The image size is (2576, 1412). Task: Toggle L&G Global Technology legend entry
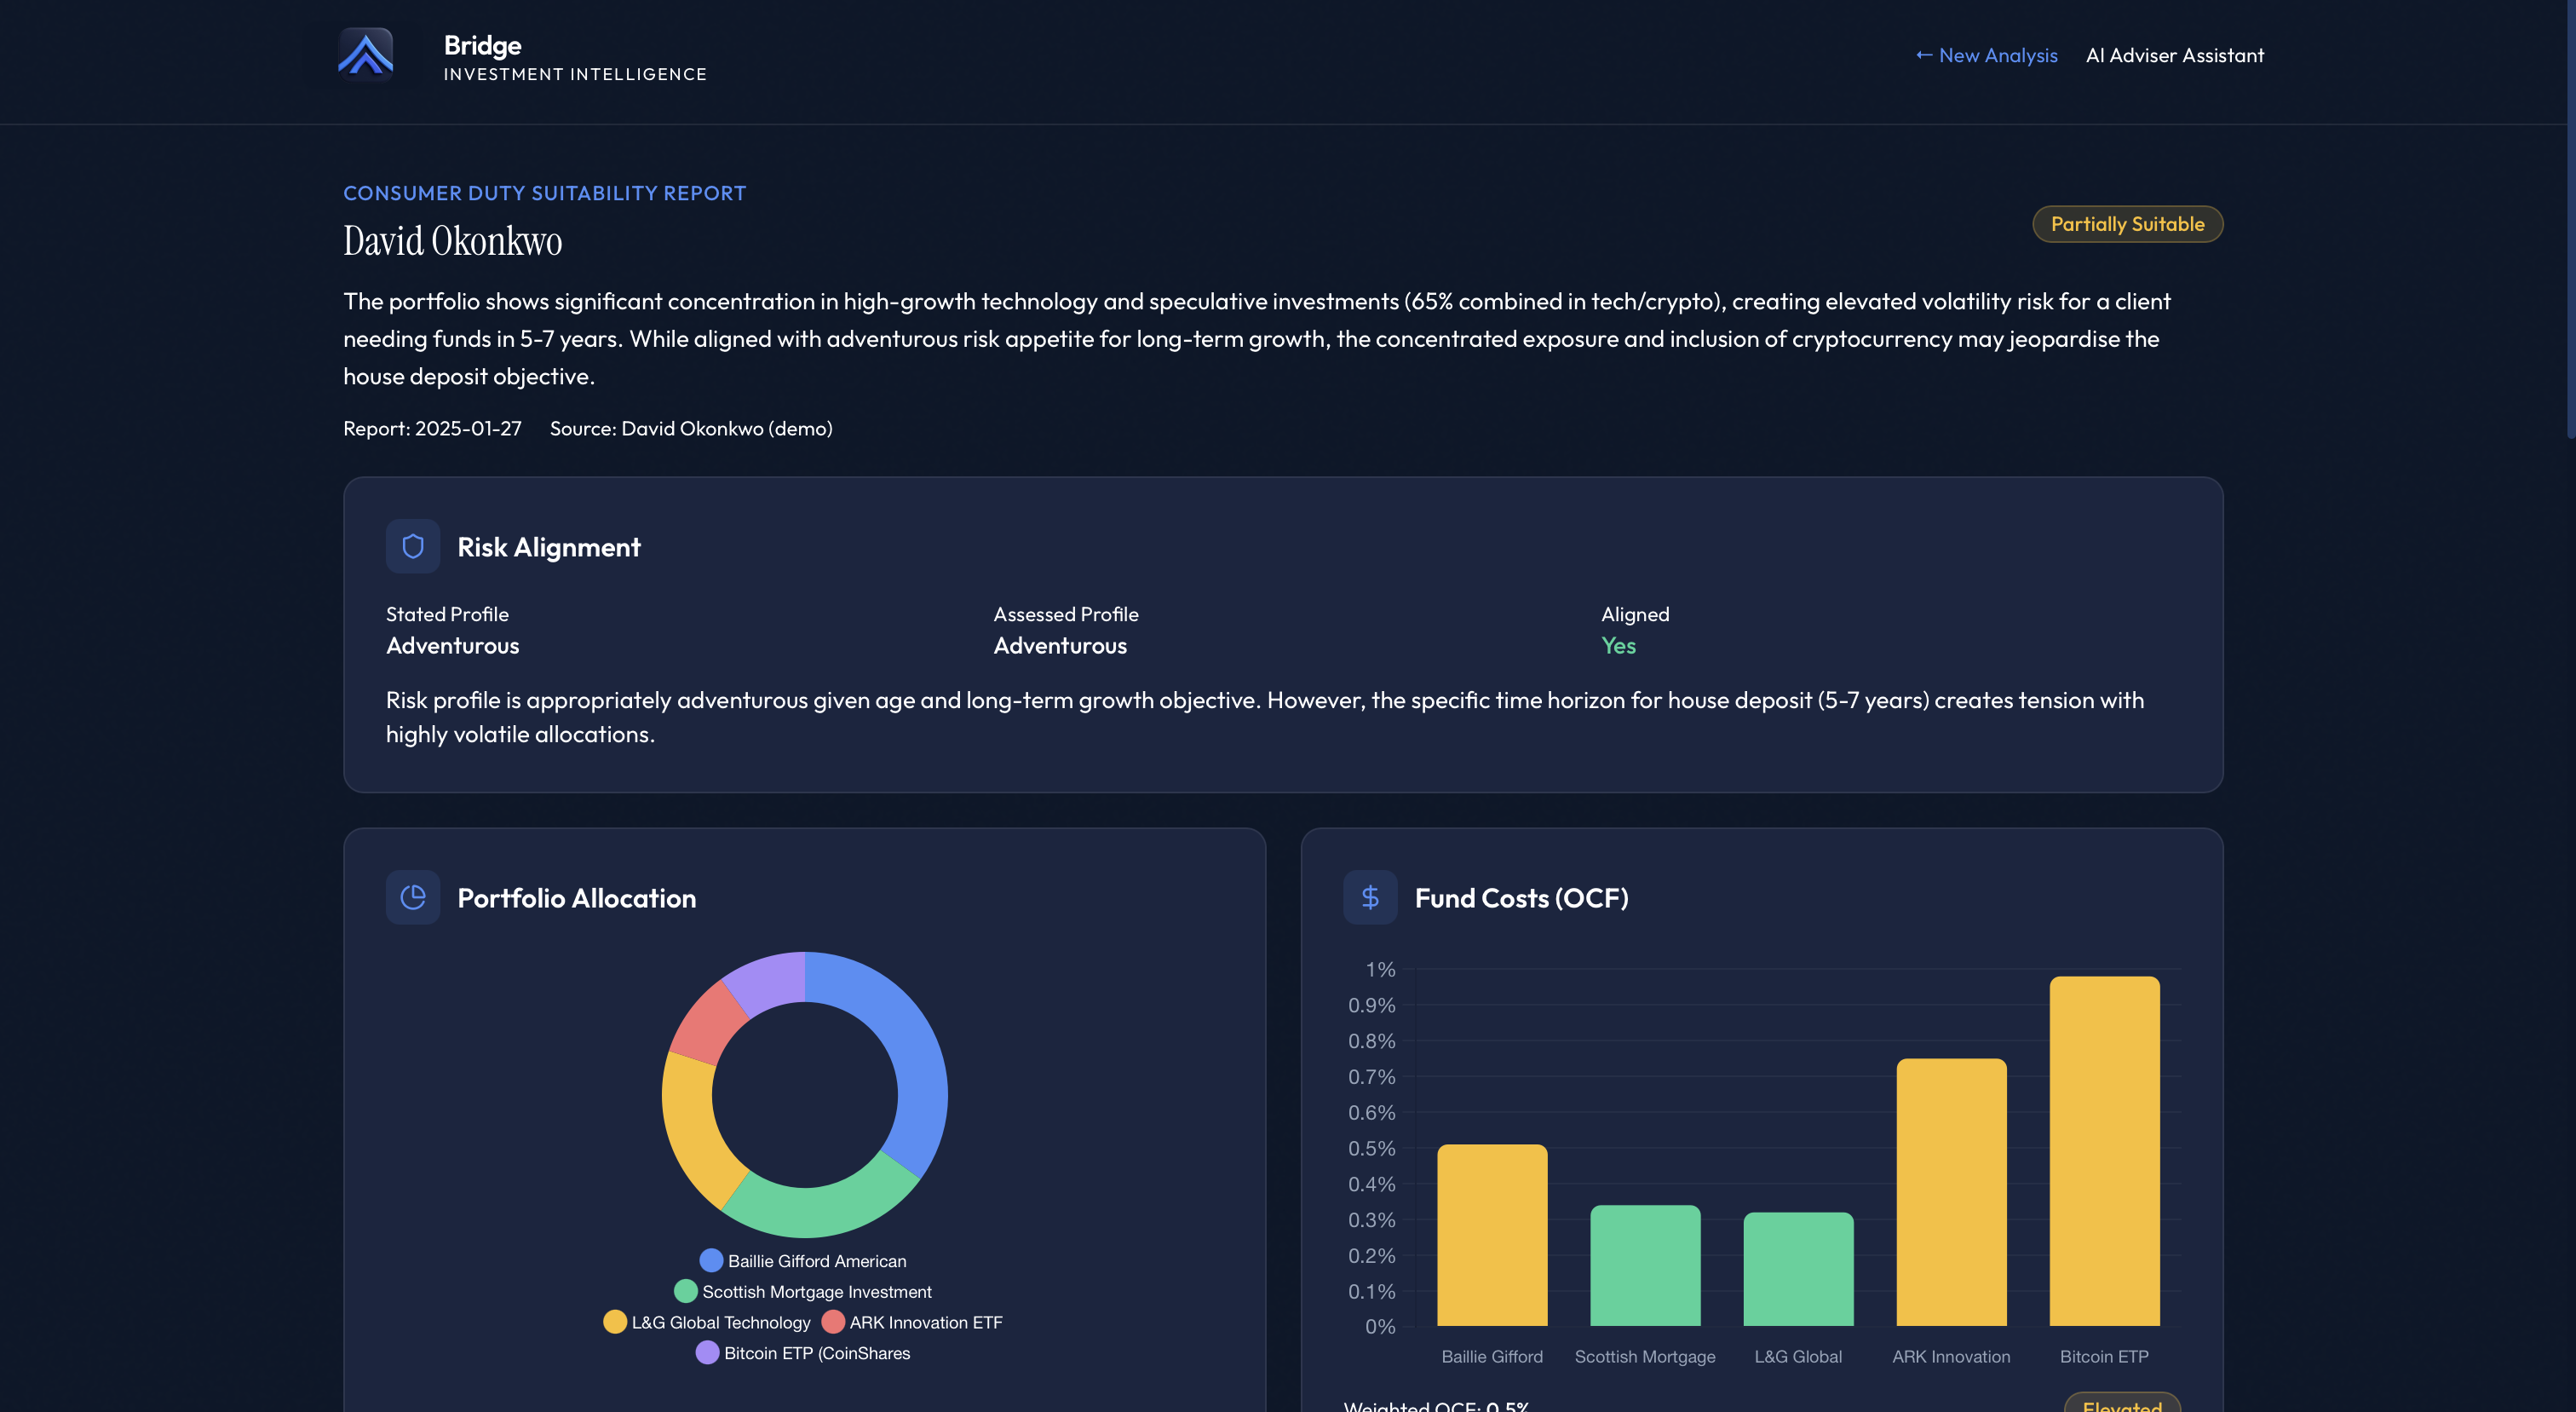(707, 1322)
